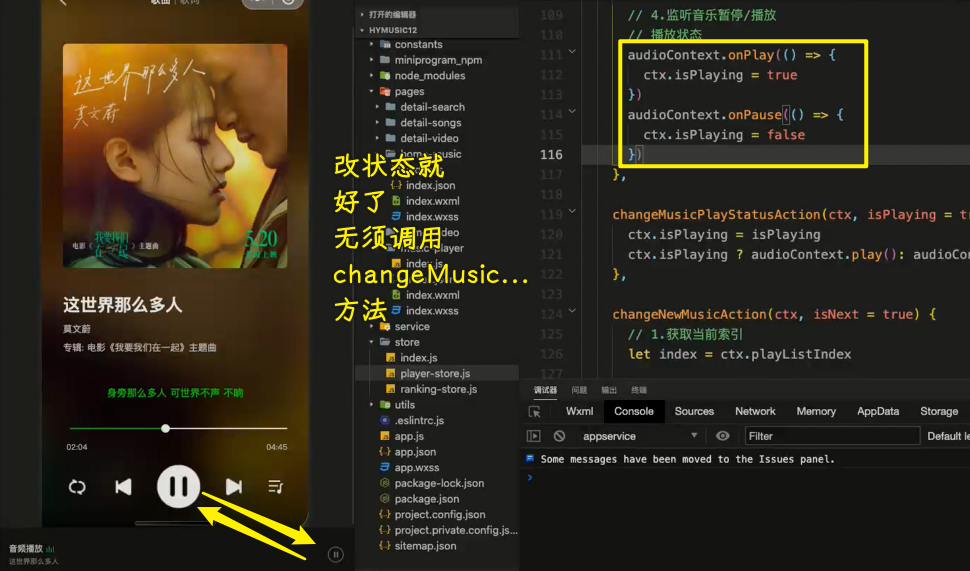Viewport: 970px width, 571px height.
Task: Go back to the previous track
Action: (x=123, y=487)
